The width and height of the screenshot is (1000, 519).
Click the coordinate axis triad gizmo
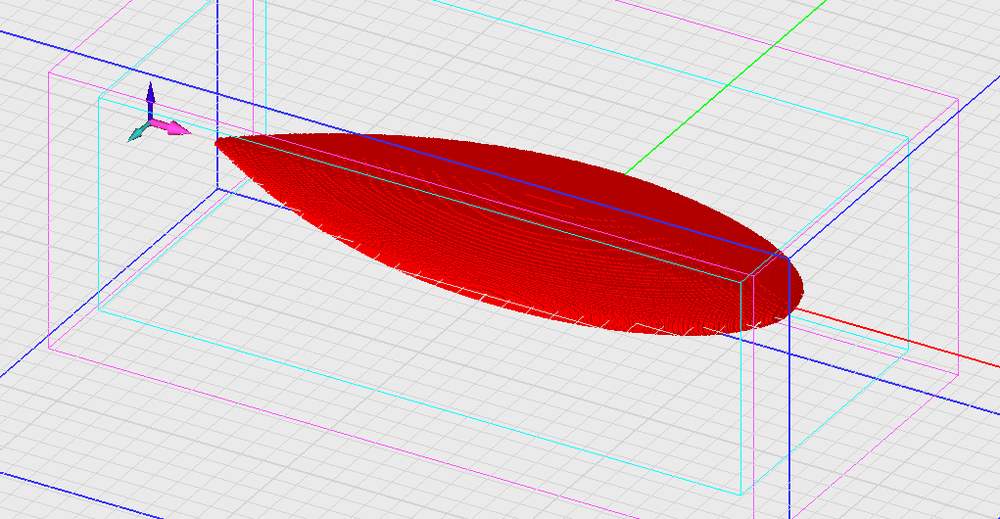158,112
